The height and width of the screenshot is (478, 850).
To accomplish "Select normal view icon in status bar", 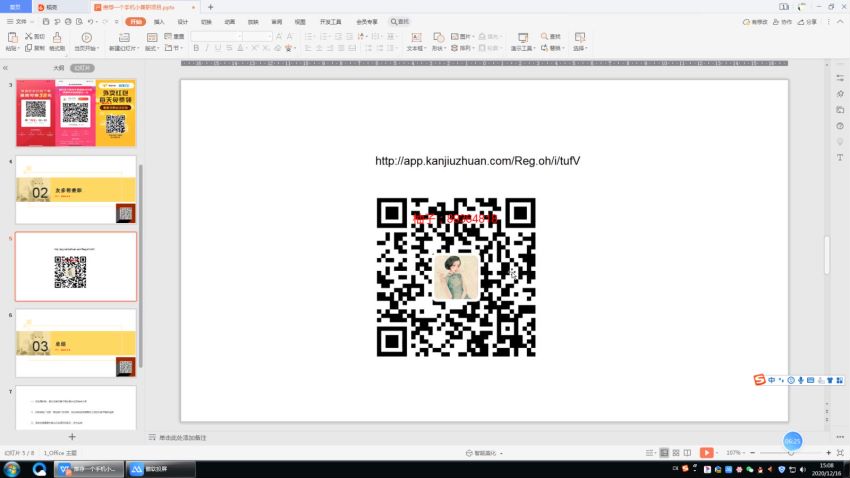I will tap(664, 453).
